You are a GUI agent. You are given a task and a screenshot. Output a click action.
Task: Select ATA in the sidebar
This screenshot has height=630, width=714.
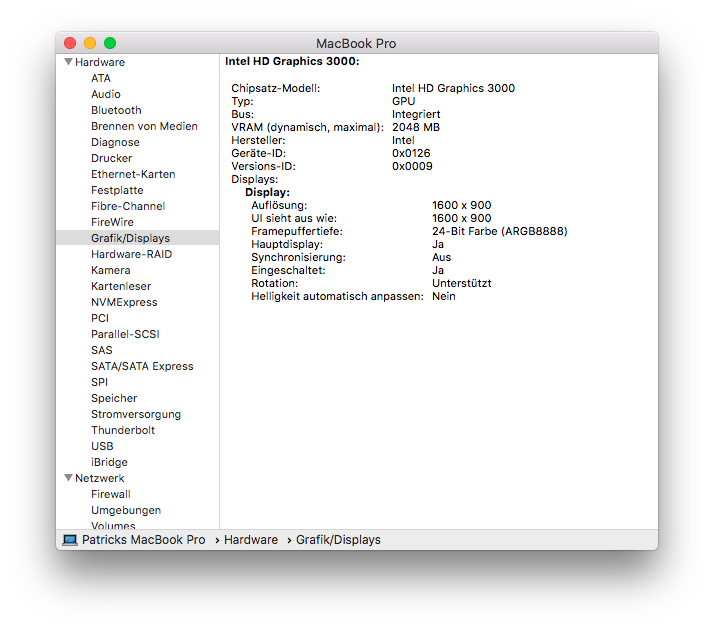(101, 78)
